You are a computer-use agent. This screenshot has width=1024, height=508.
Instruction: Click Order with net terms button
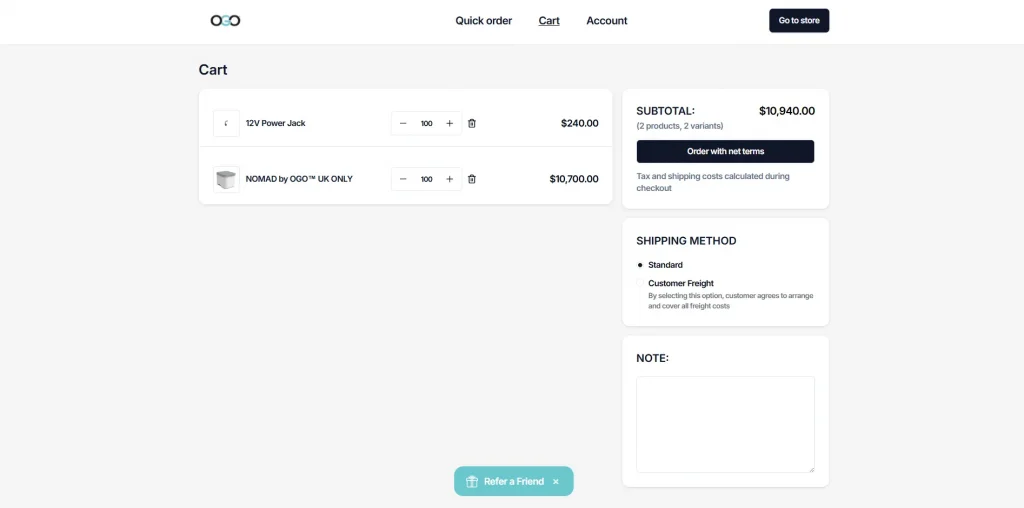(725, 151)
